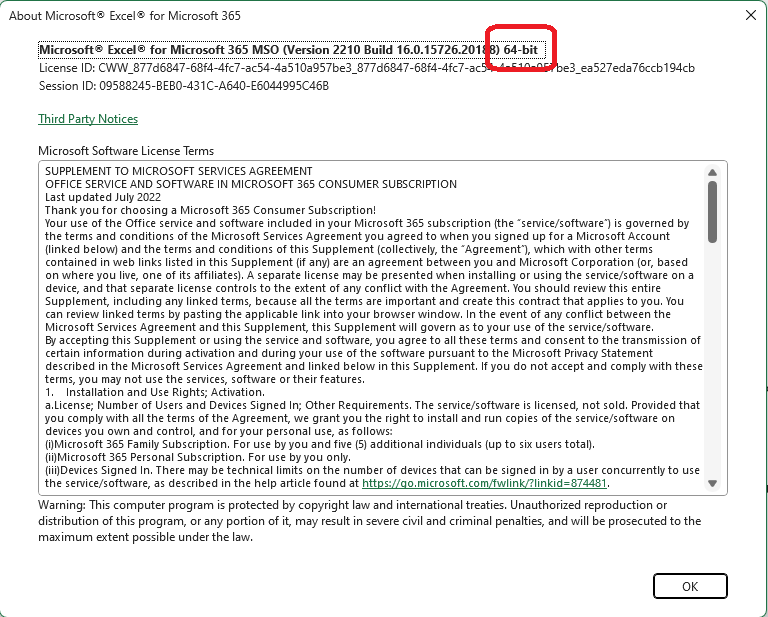Select the Excel version and build text line
The height and width of the screenshot is (617, 768).
(x=291, y=49)
